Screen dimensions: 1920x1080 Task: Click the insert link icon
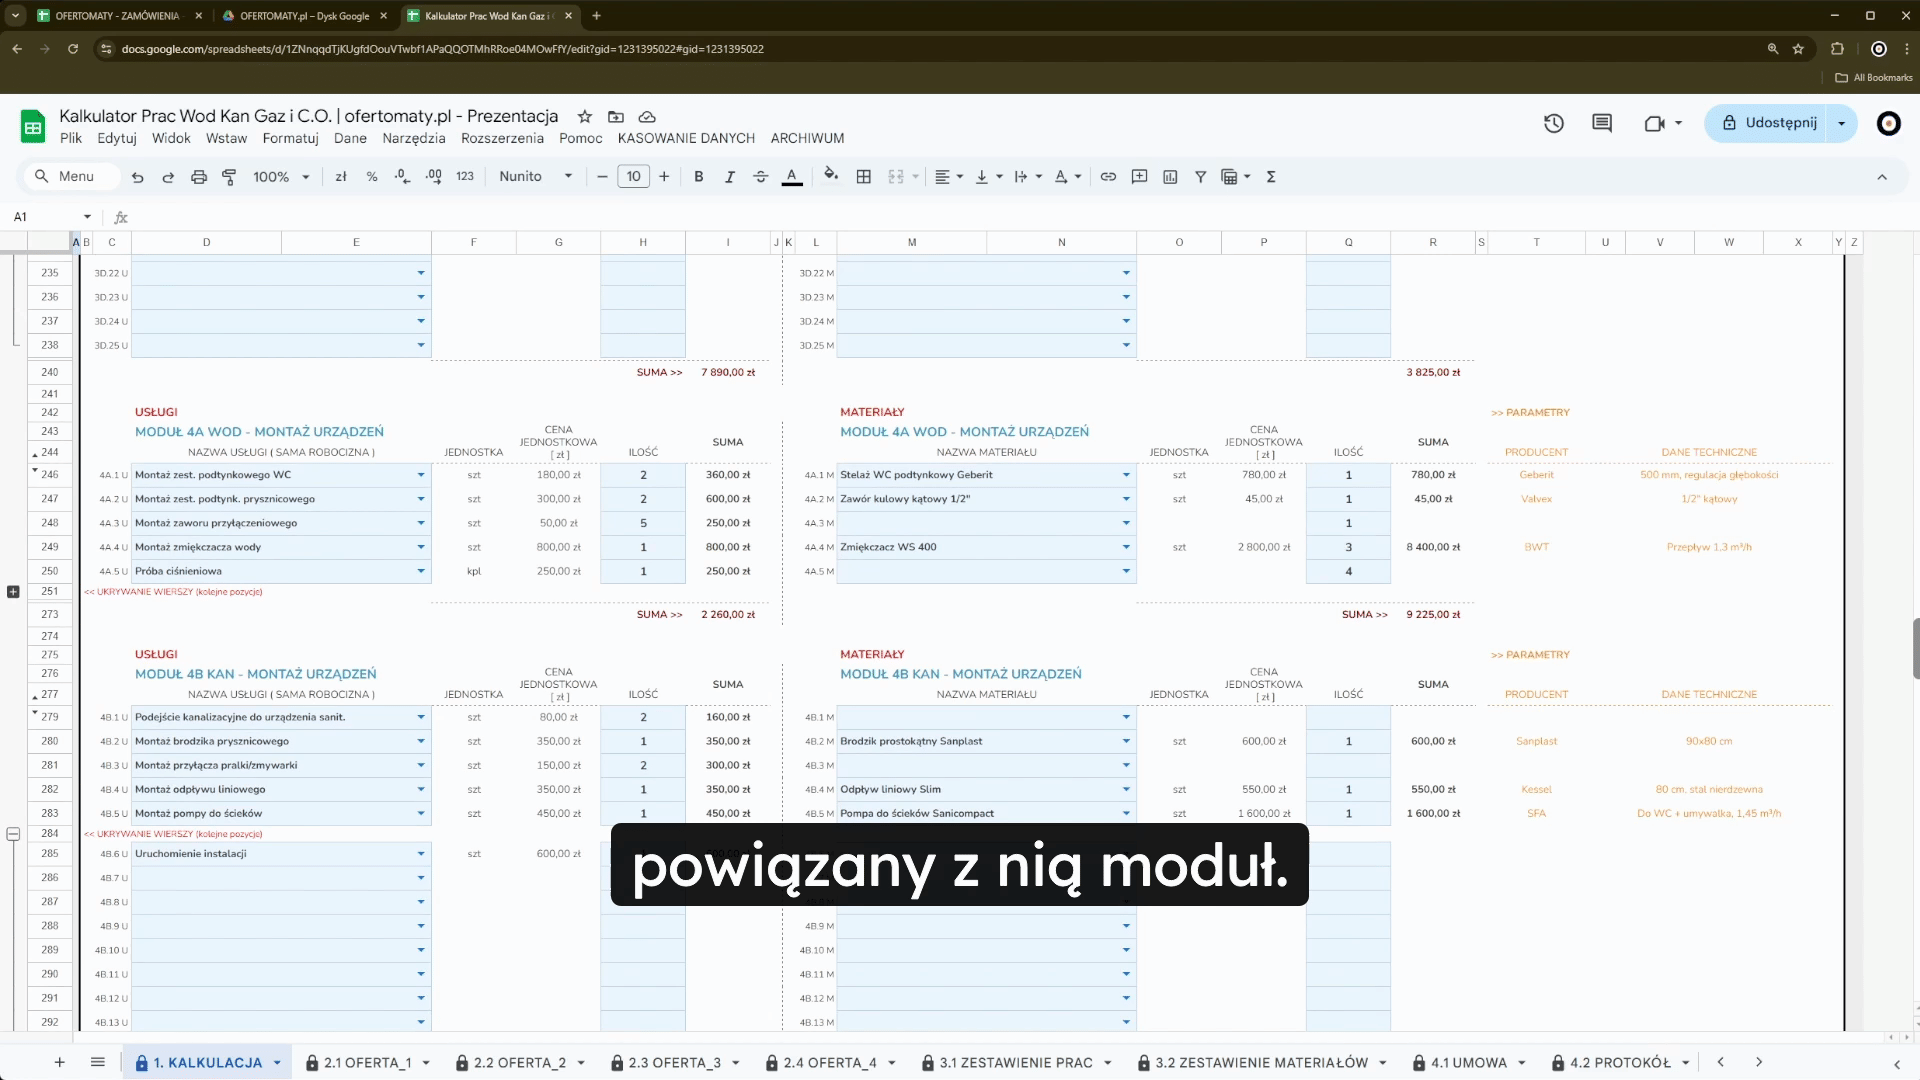pos(1108,177)
